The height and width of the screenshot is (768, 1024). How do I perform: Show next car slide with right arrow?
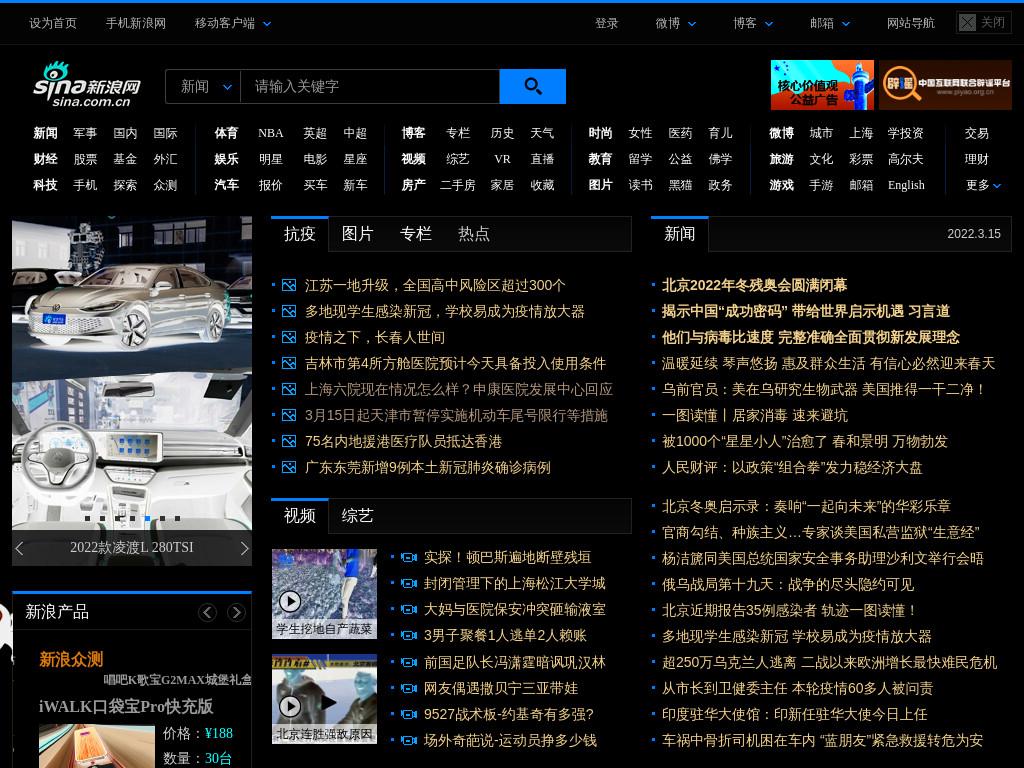[x=244, y=548]
